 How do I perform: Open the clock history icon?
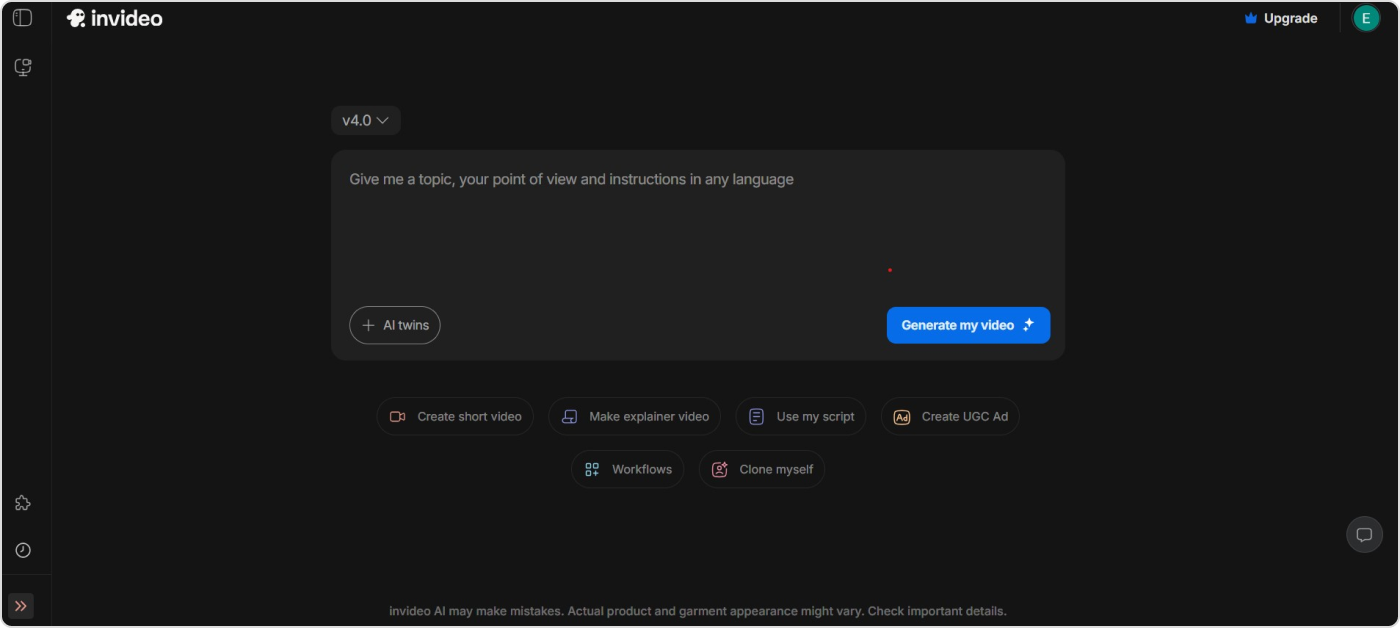pos(22,550)
